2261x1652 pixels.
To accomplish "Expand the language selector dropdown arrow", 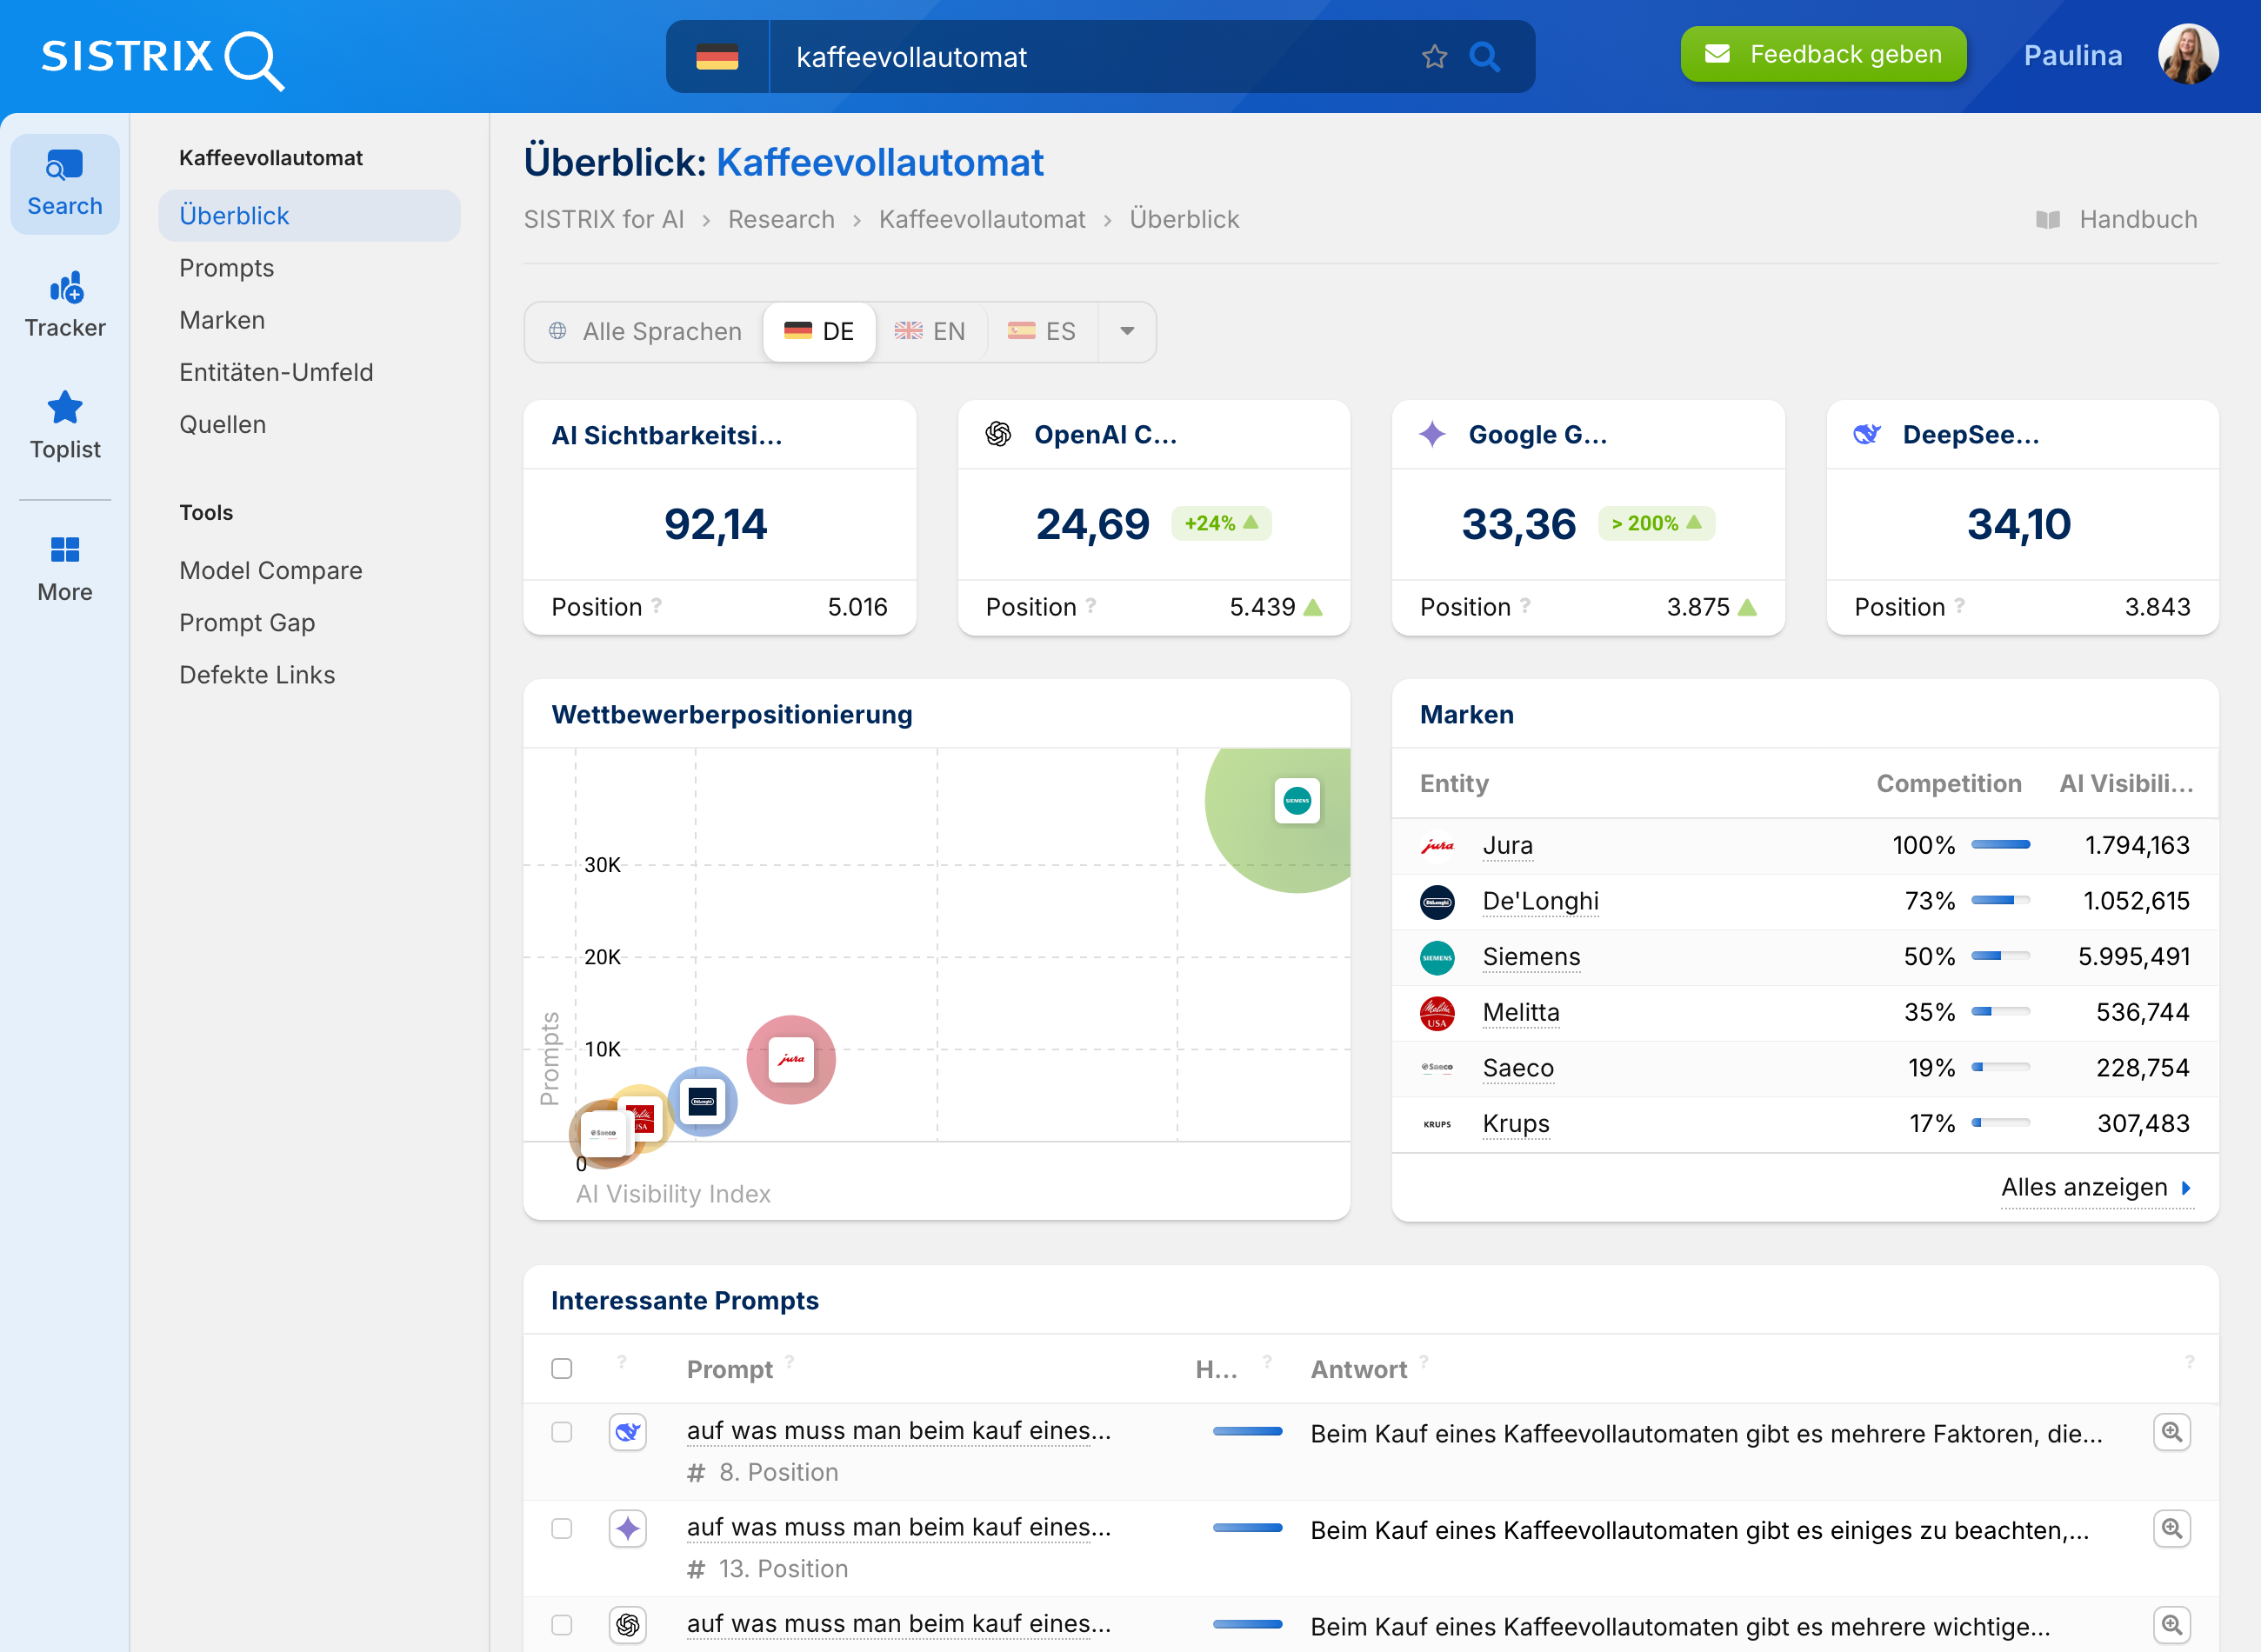I will click(1127, 331).
